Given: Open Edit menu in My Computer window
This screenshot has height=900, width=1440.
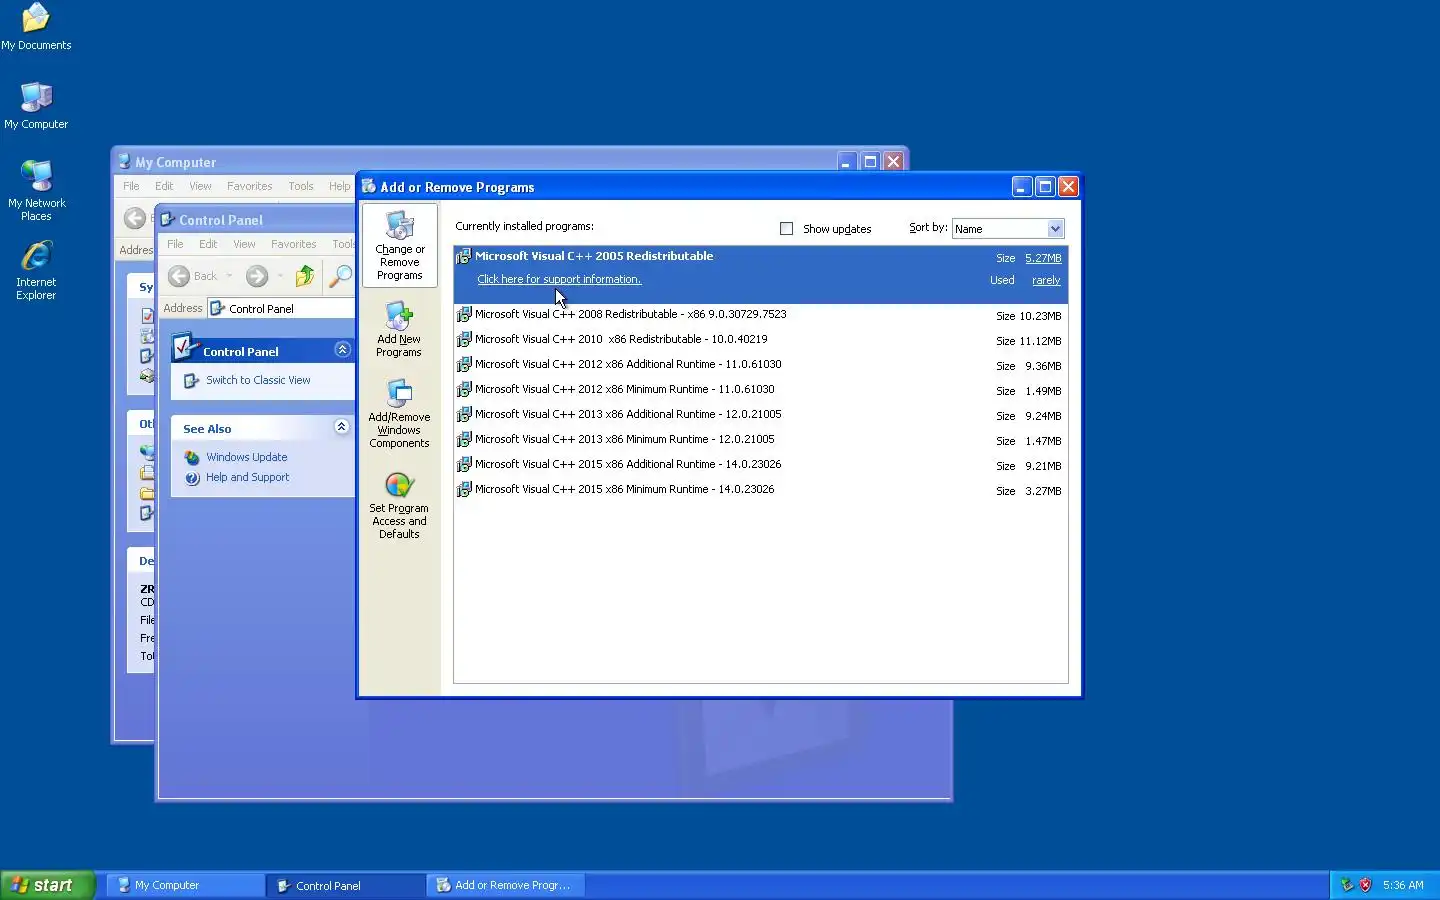Looking at the screenshot, I should coord(164,186).
